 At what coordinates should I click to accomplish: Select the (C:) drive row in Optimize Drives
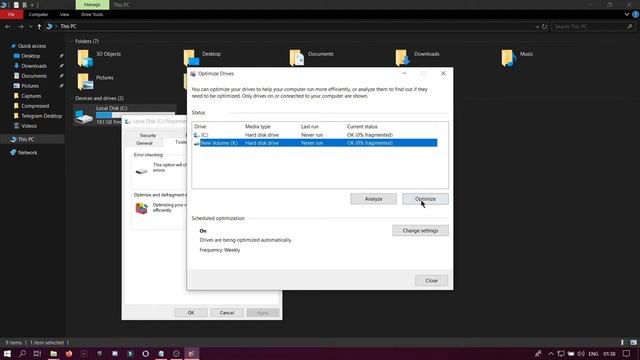(x=315, y=135)
